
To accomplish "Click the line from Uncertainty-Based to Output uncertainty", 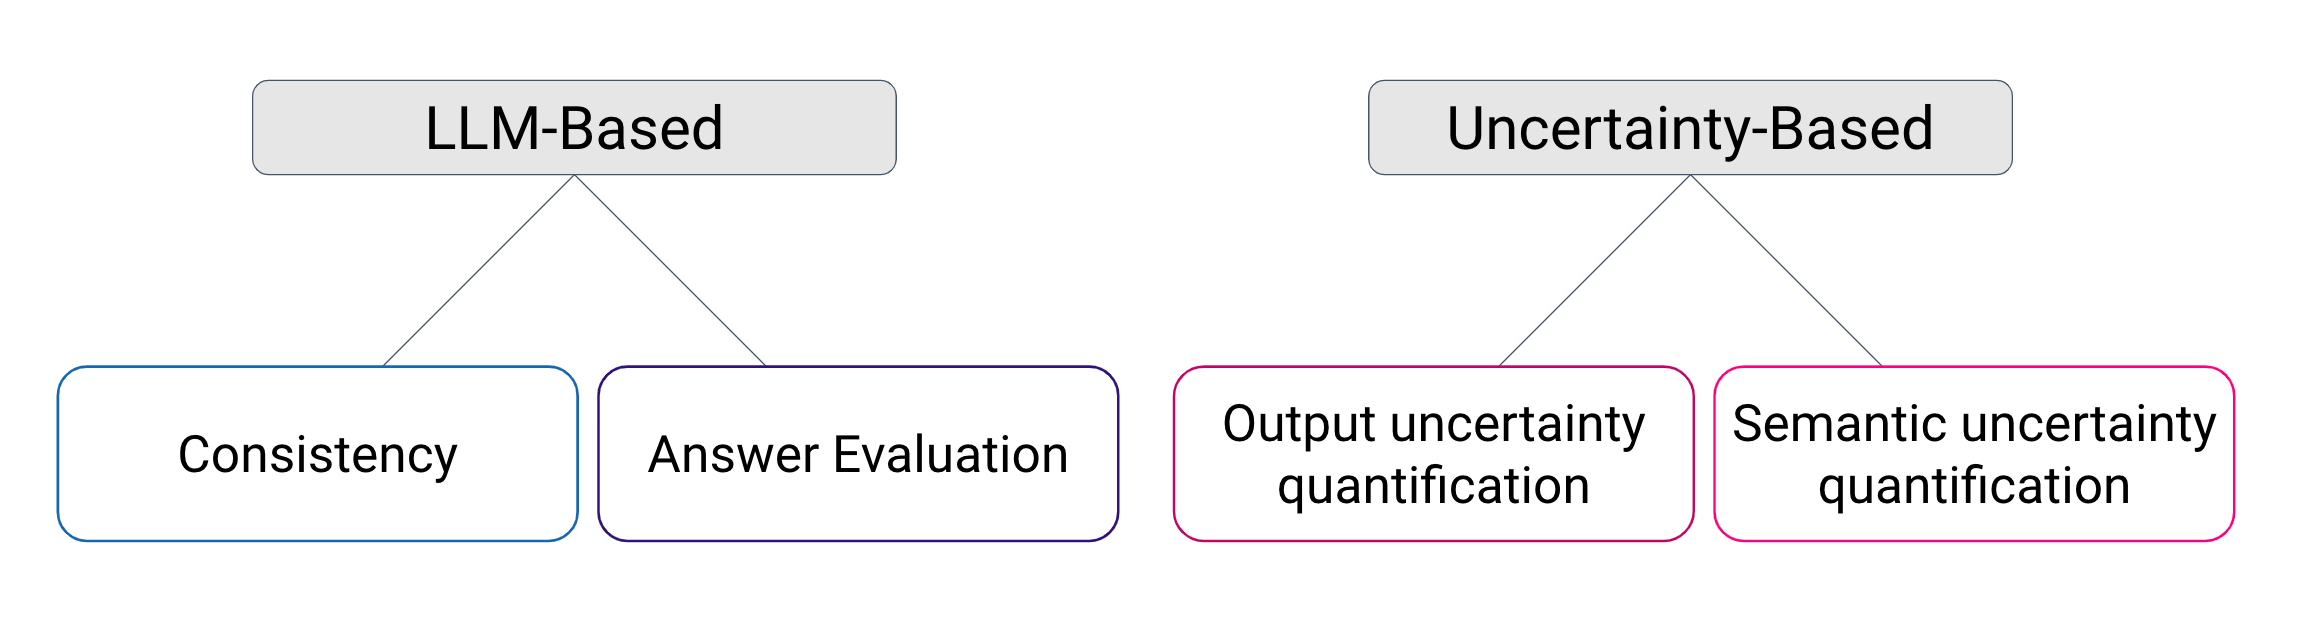I will (1595, 270).
